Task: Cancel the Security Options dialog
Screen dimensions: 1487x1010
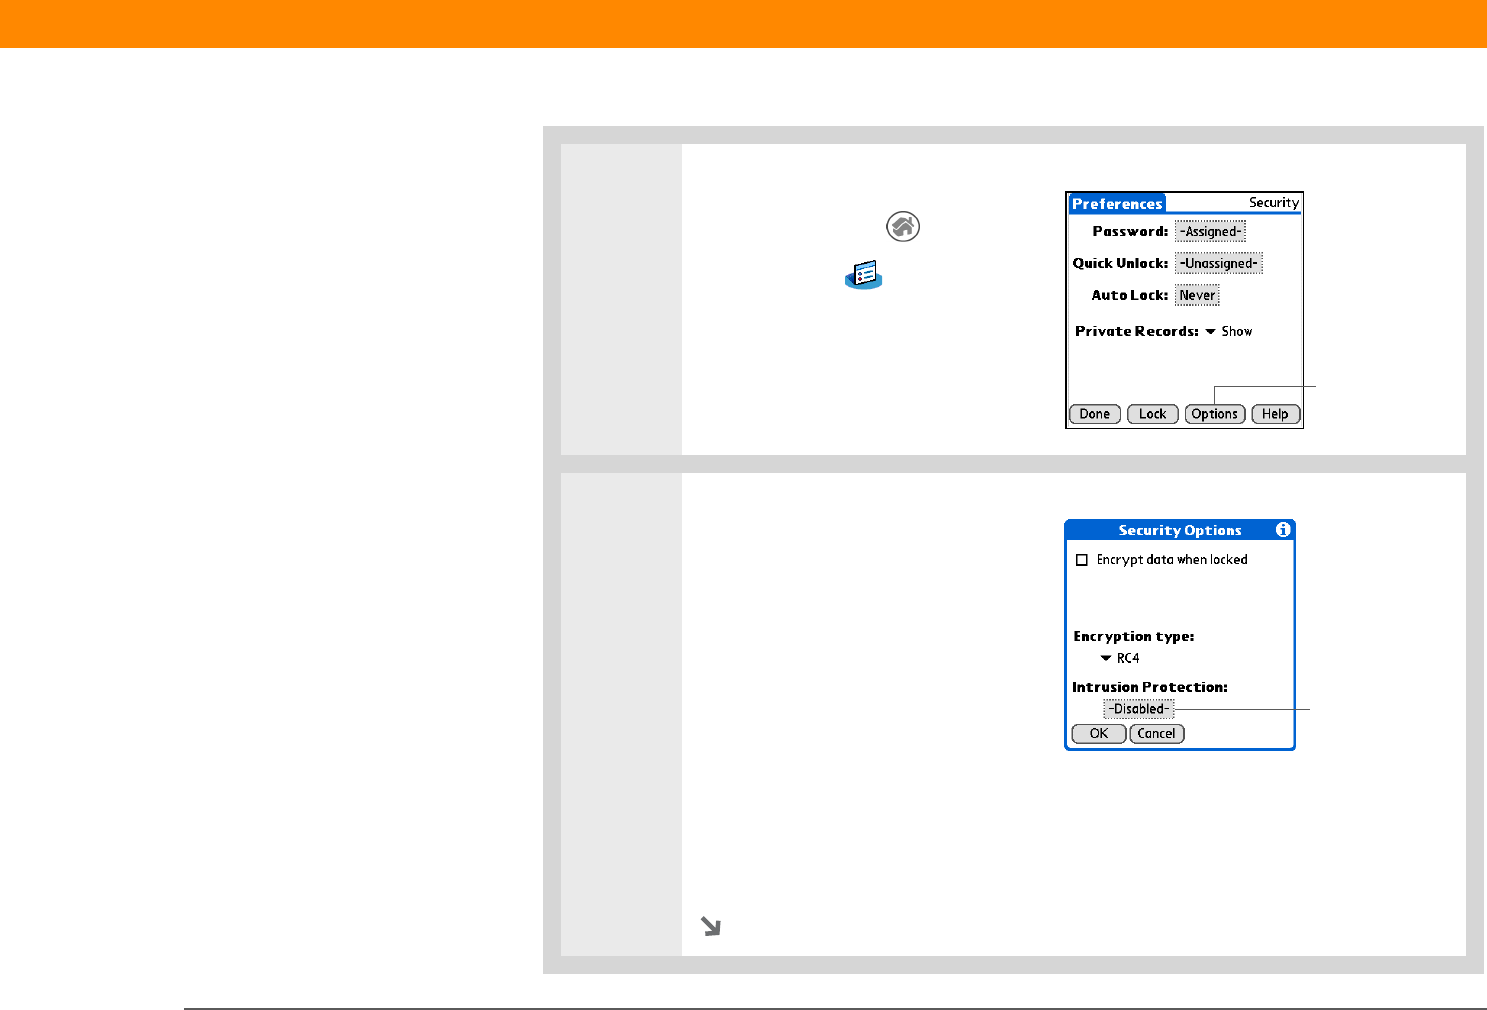Action: [1157, 734]
